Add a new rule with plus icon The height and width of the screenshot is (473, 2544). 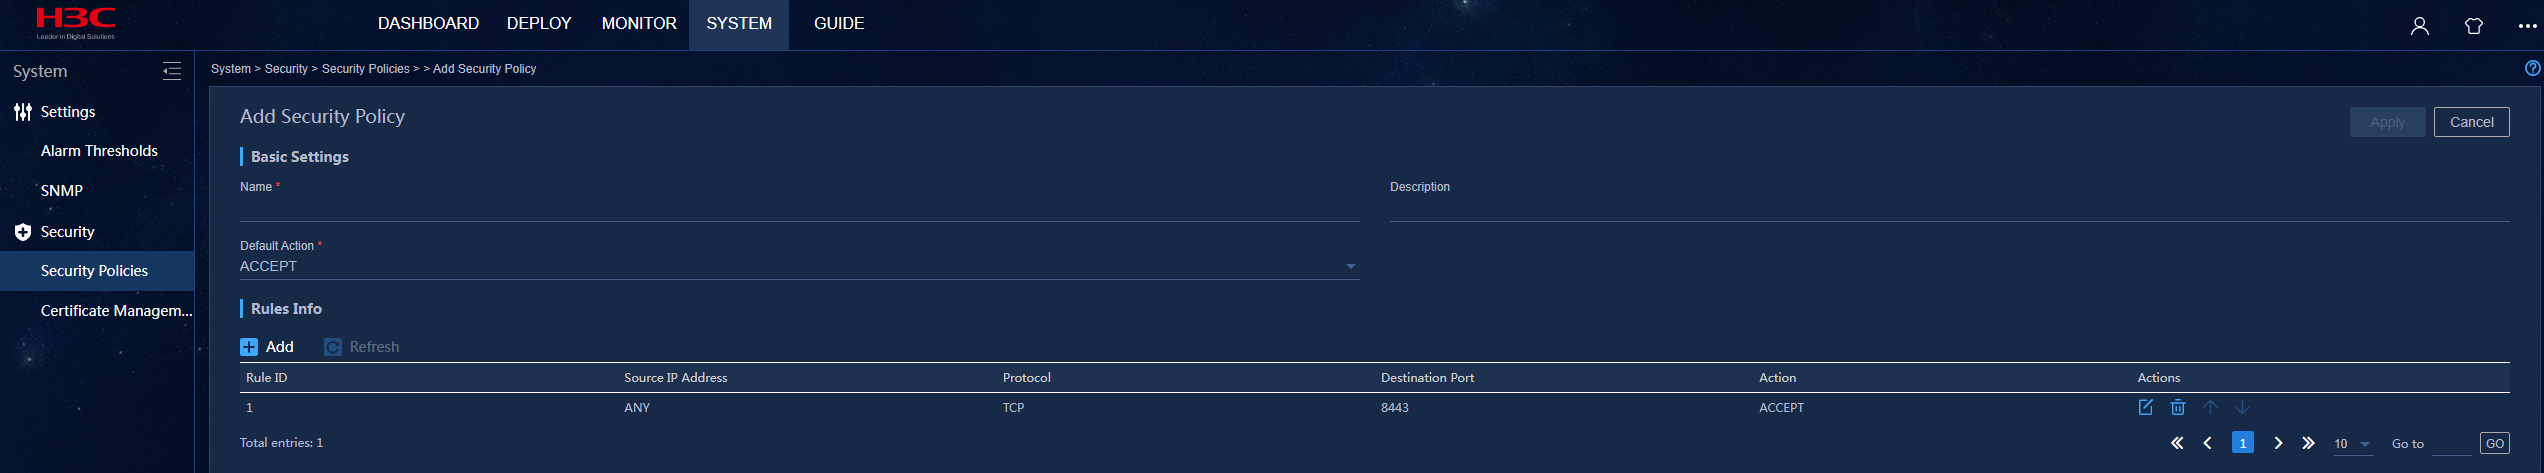(249, 347)
